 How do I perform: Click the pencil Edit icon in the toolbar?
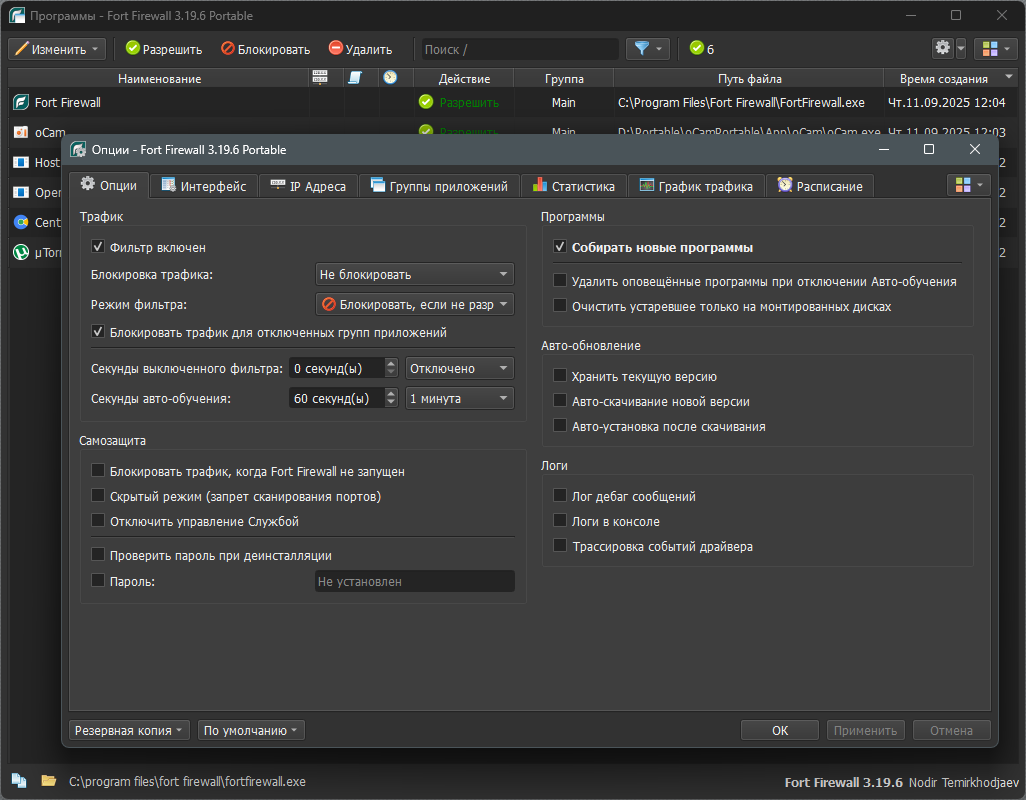[x=22, y=48]
